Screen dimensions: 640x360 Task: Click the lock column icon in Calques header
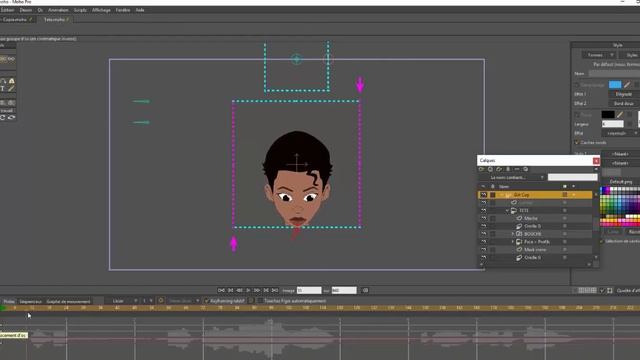(x=493, y=186)
